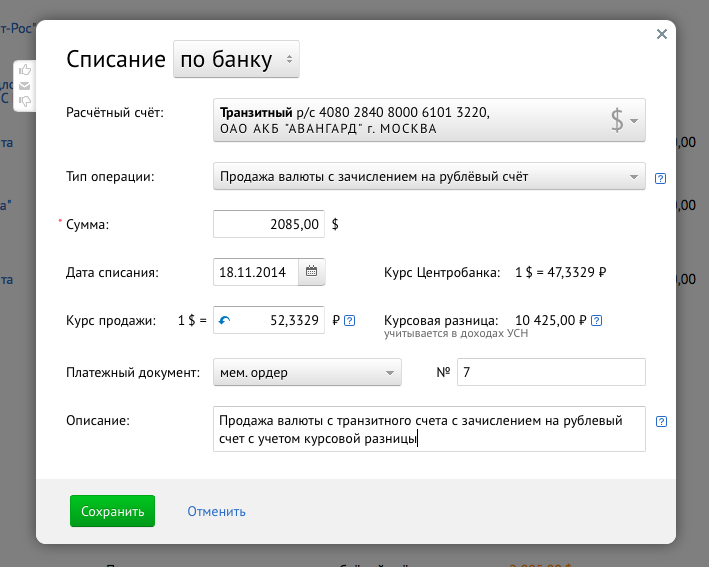Open the Тип операции dropdown

click(x=429, y=176)
